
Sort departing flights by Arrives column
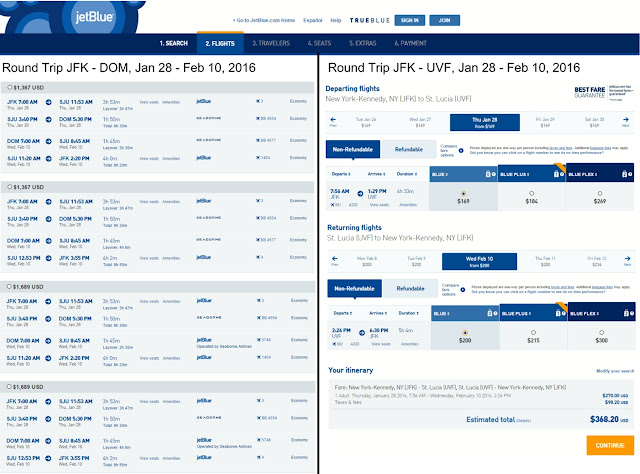click(376, 174)
